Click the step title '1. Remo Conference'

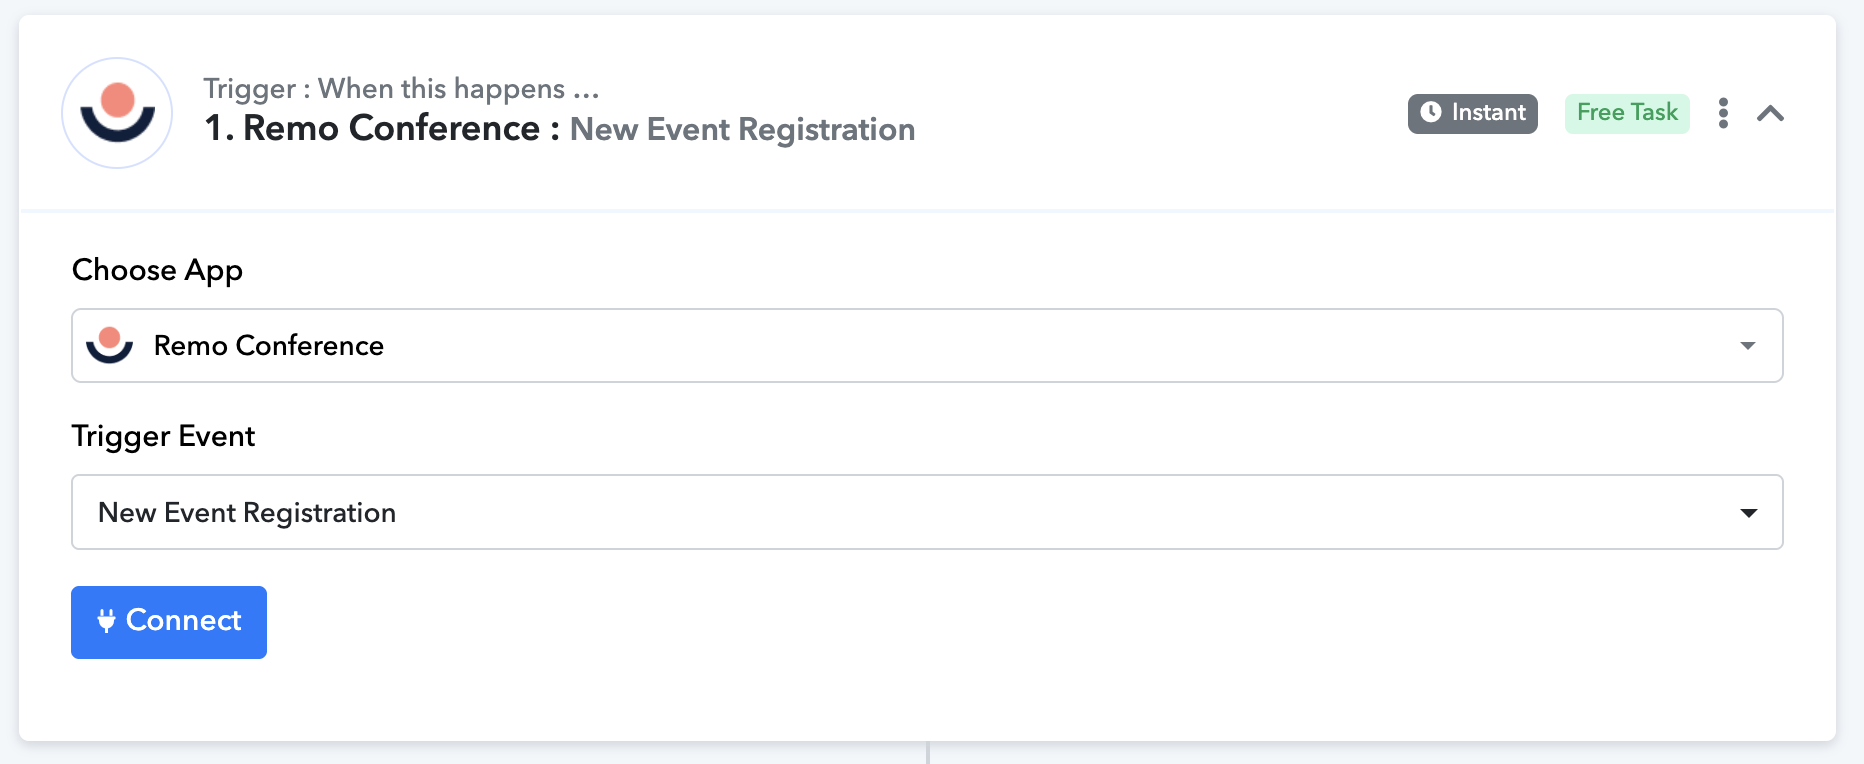click(x=372, y=129)
